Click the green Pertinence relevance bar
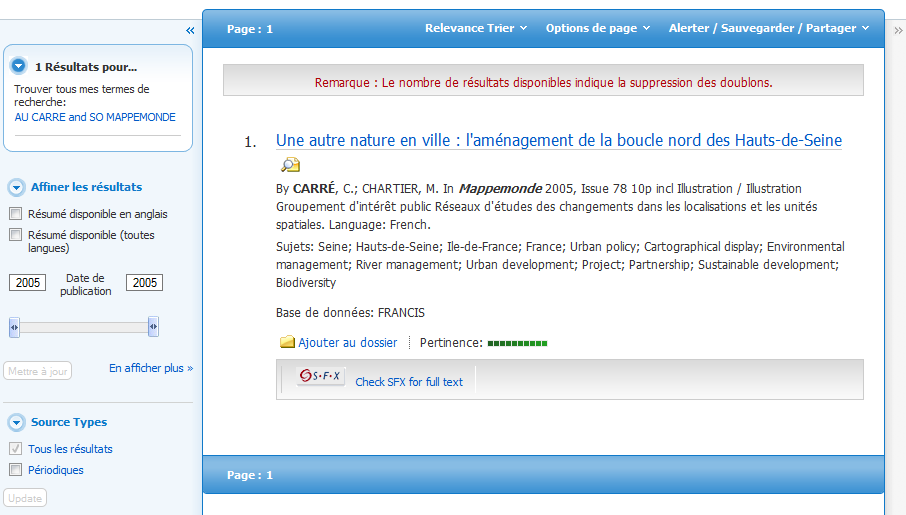This screenshot has width=906, height=515. (517, 343)
